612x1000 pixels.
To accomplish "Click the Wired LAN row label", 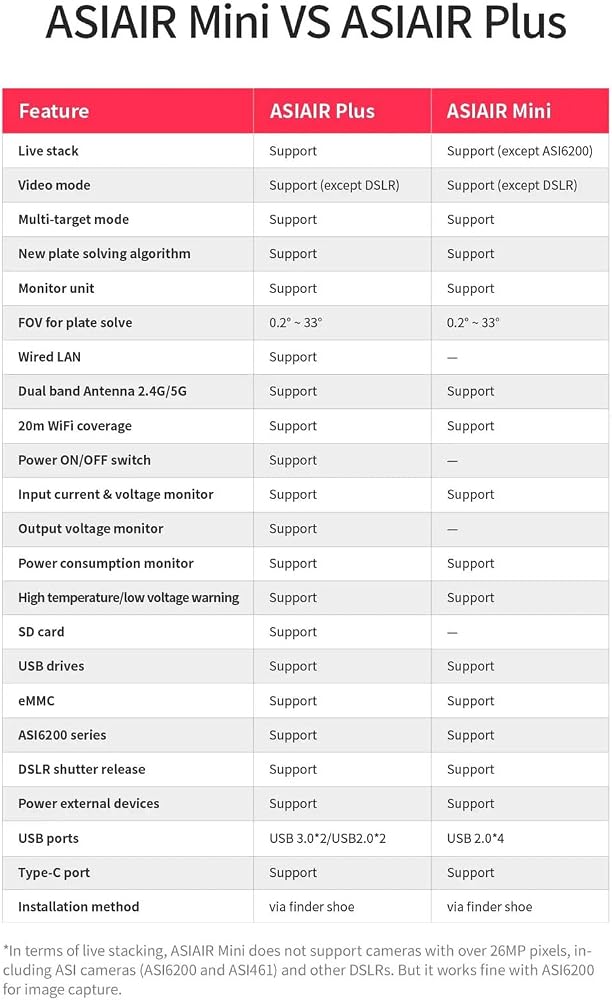I will coord(50,357).
